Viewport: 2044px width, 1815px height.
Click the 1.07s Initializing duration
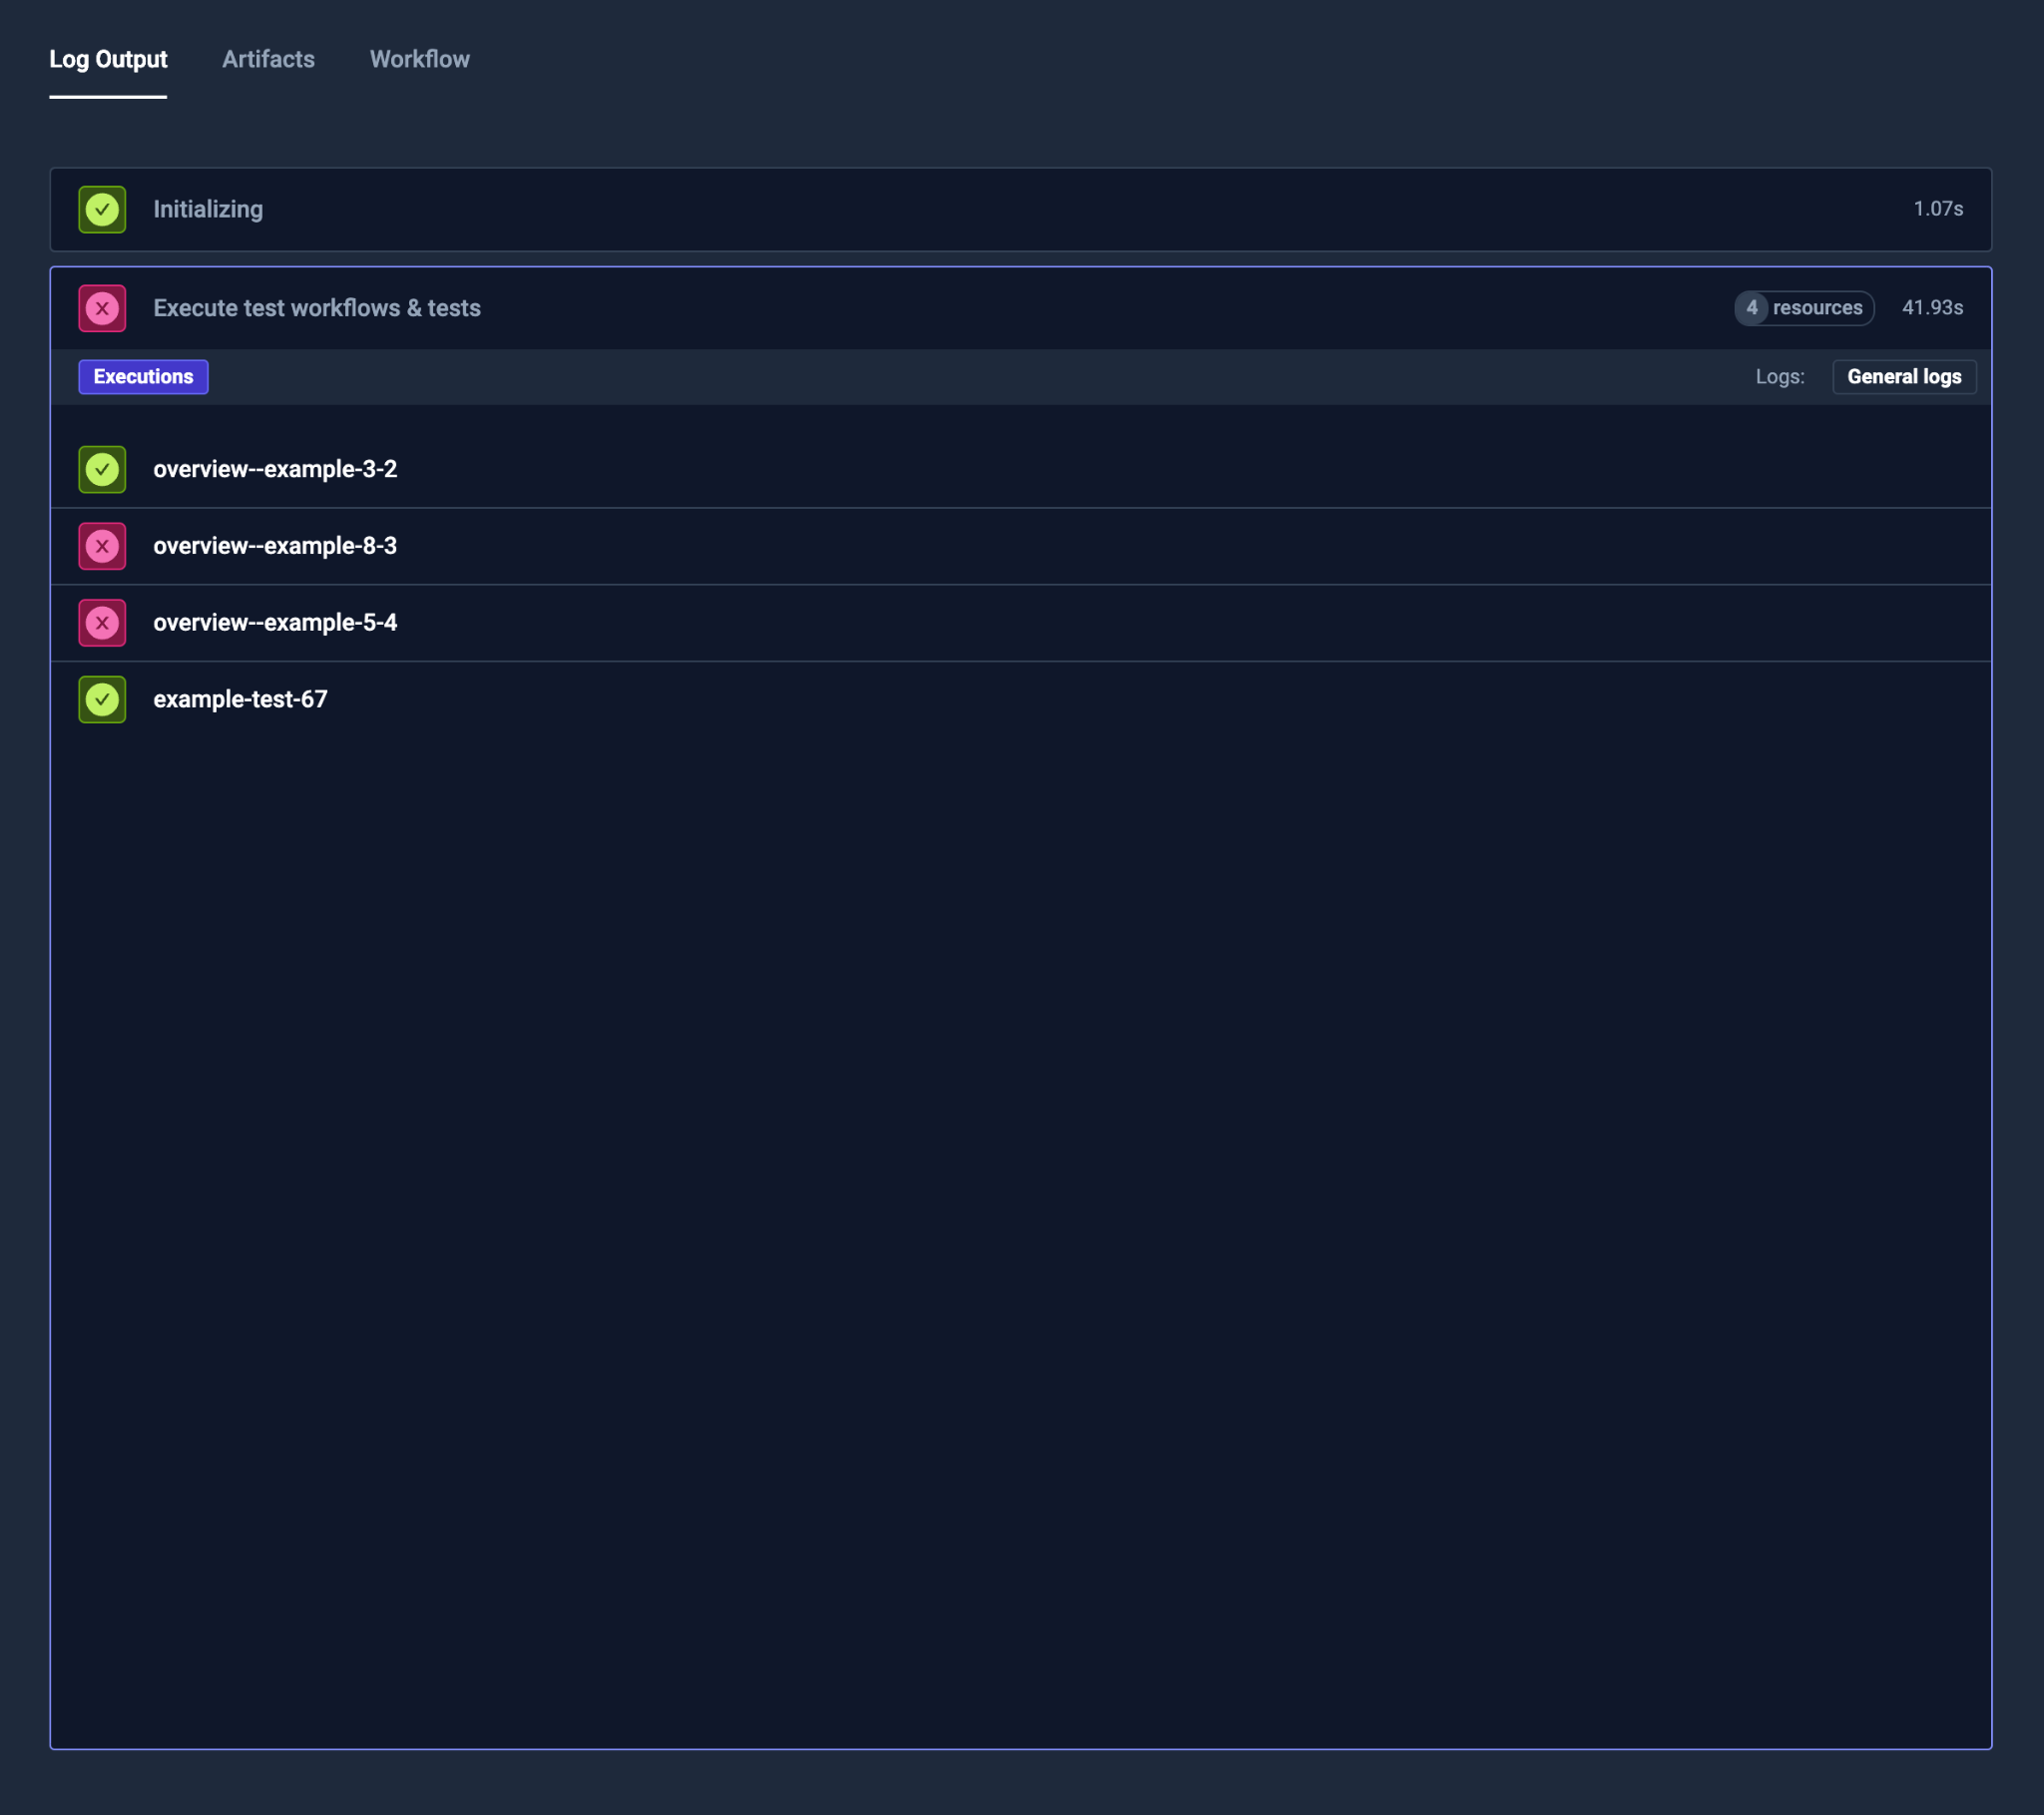click(x=1937, y=209)
